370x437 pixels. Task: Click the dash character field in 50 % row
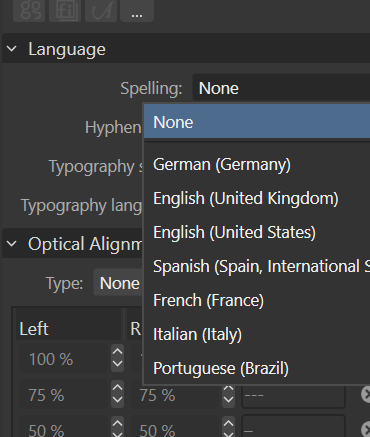pos(293,427)
